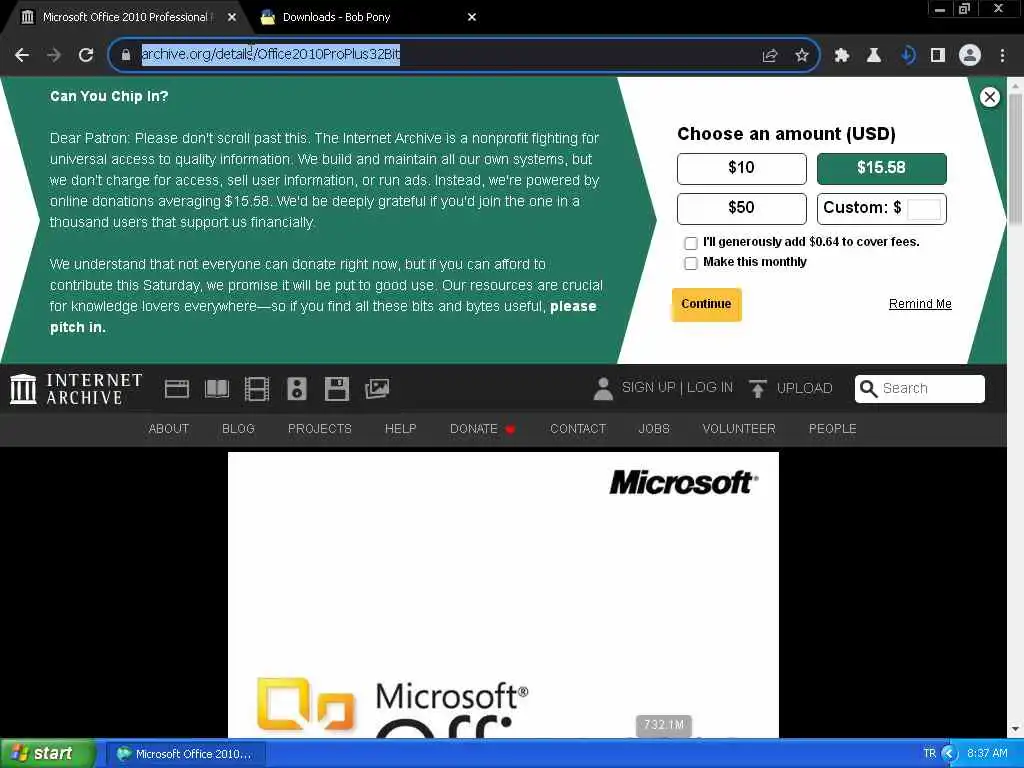Check Make this monthly
Screen dimensions: 1024x768
[x=690, y=263]
